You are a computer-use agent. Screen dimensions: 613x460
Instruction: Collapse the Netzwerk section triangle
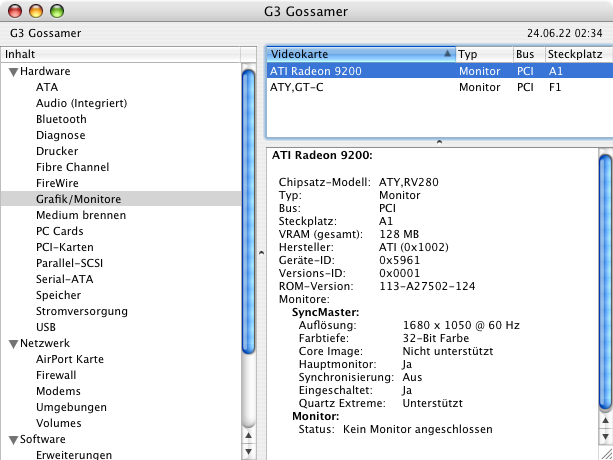tap(13, 344)
